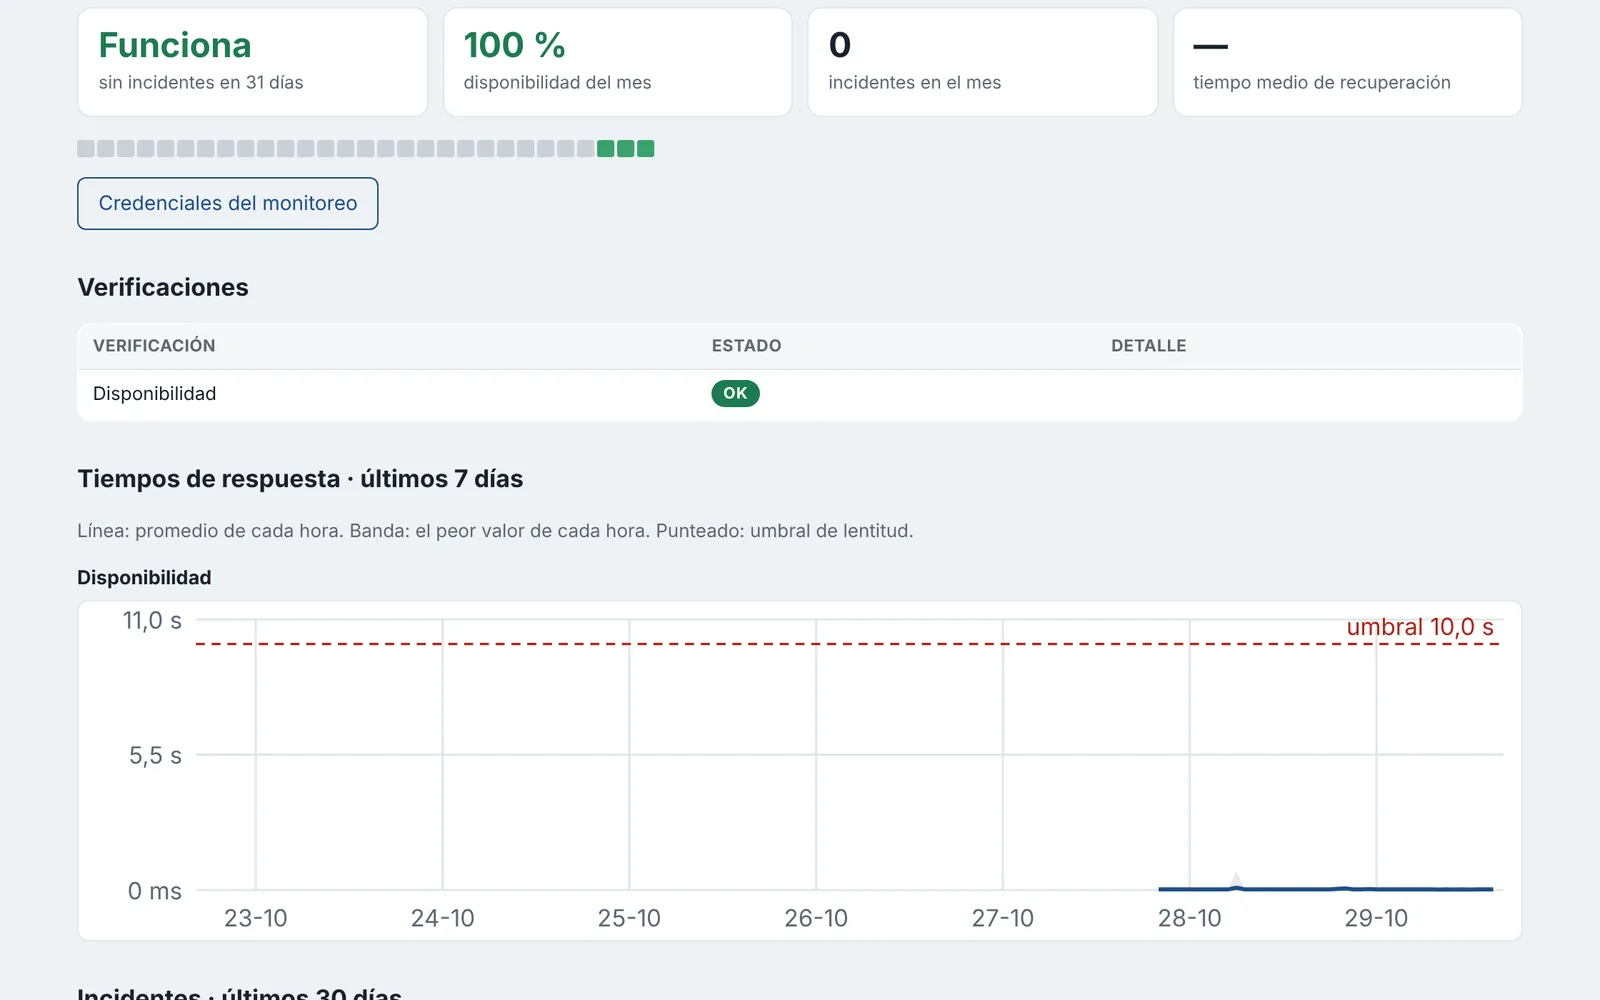Click 'sin incidentes en 31 días' text
Image resolution: width=1600 pixels, height=1000 pixels.
201,82
